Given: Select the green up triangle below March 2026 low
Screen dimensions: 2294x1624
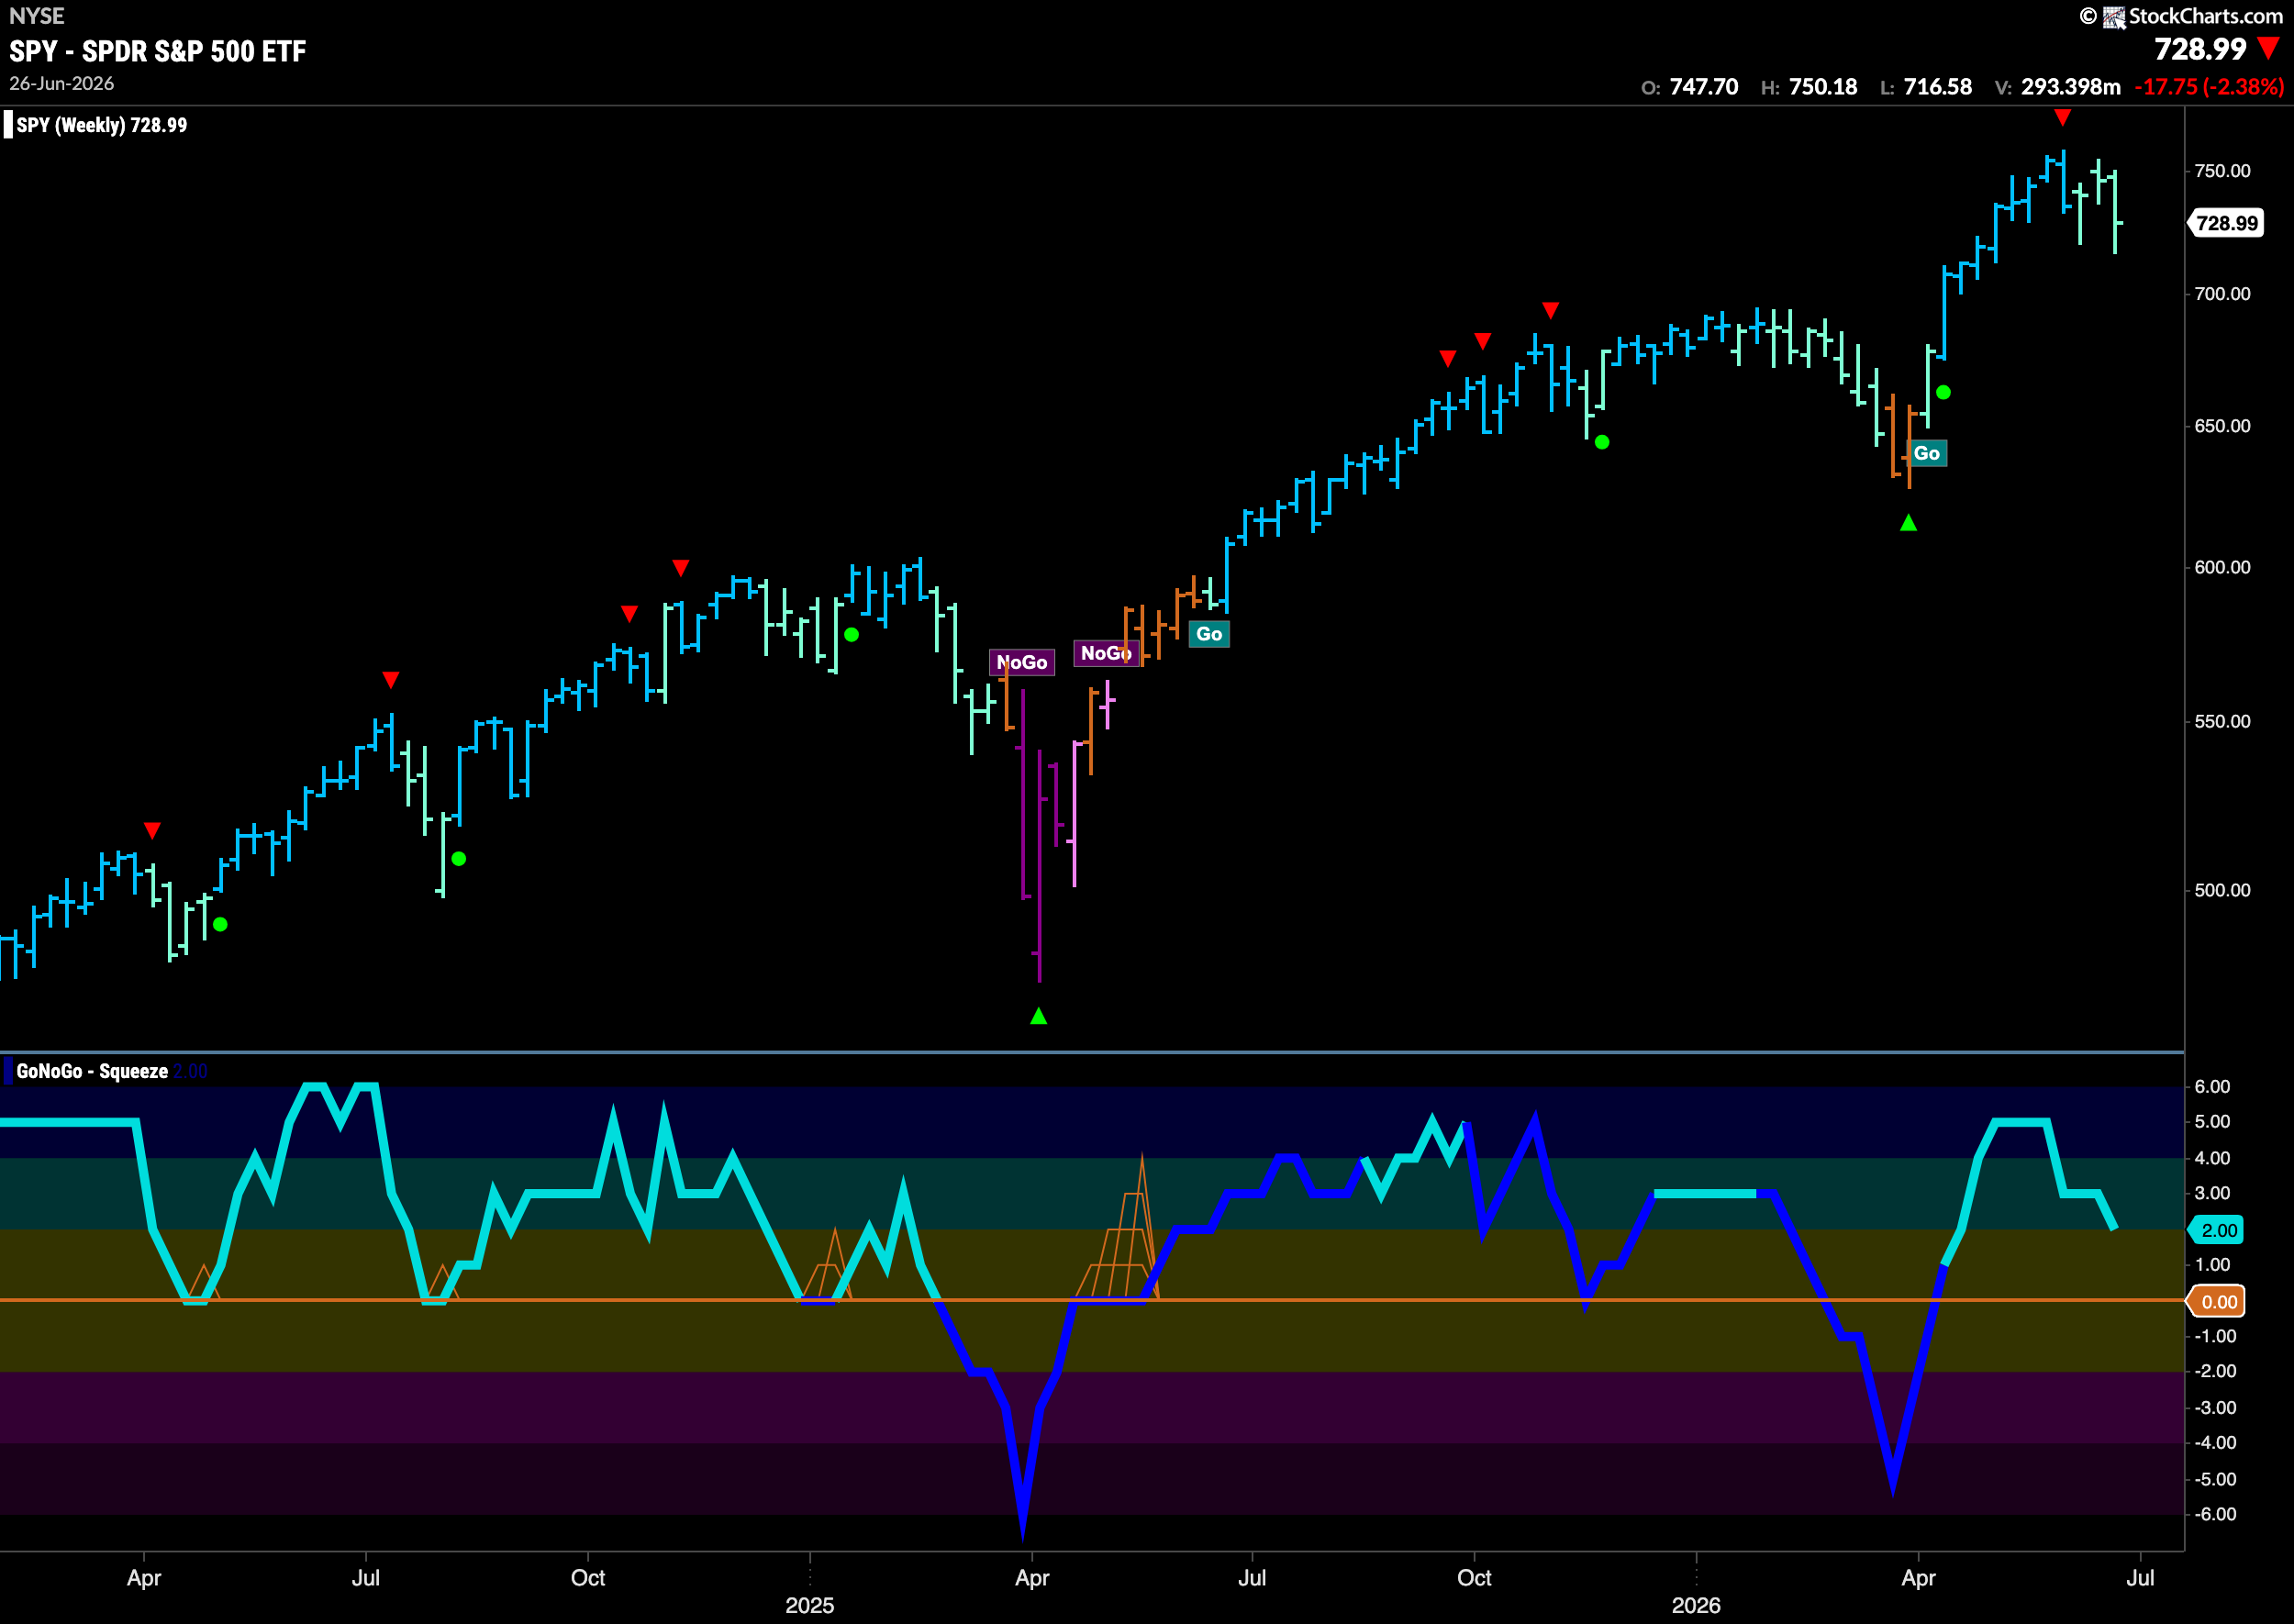Looking at the screenshot, I should 1908,522.
